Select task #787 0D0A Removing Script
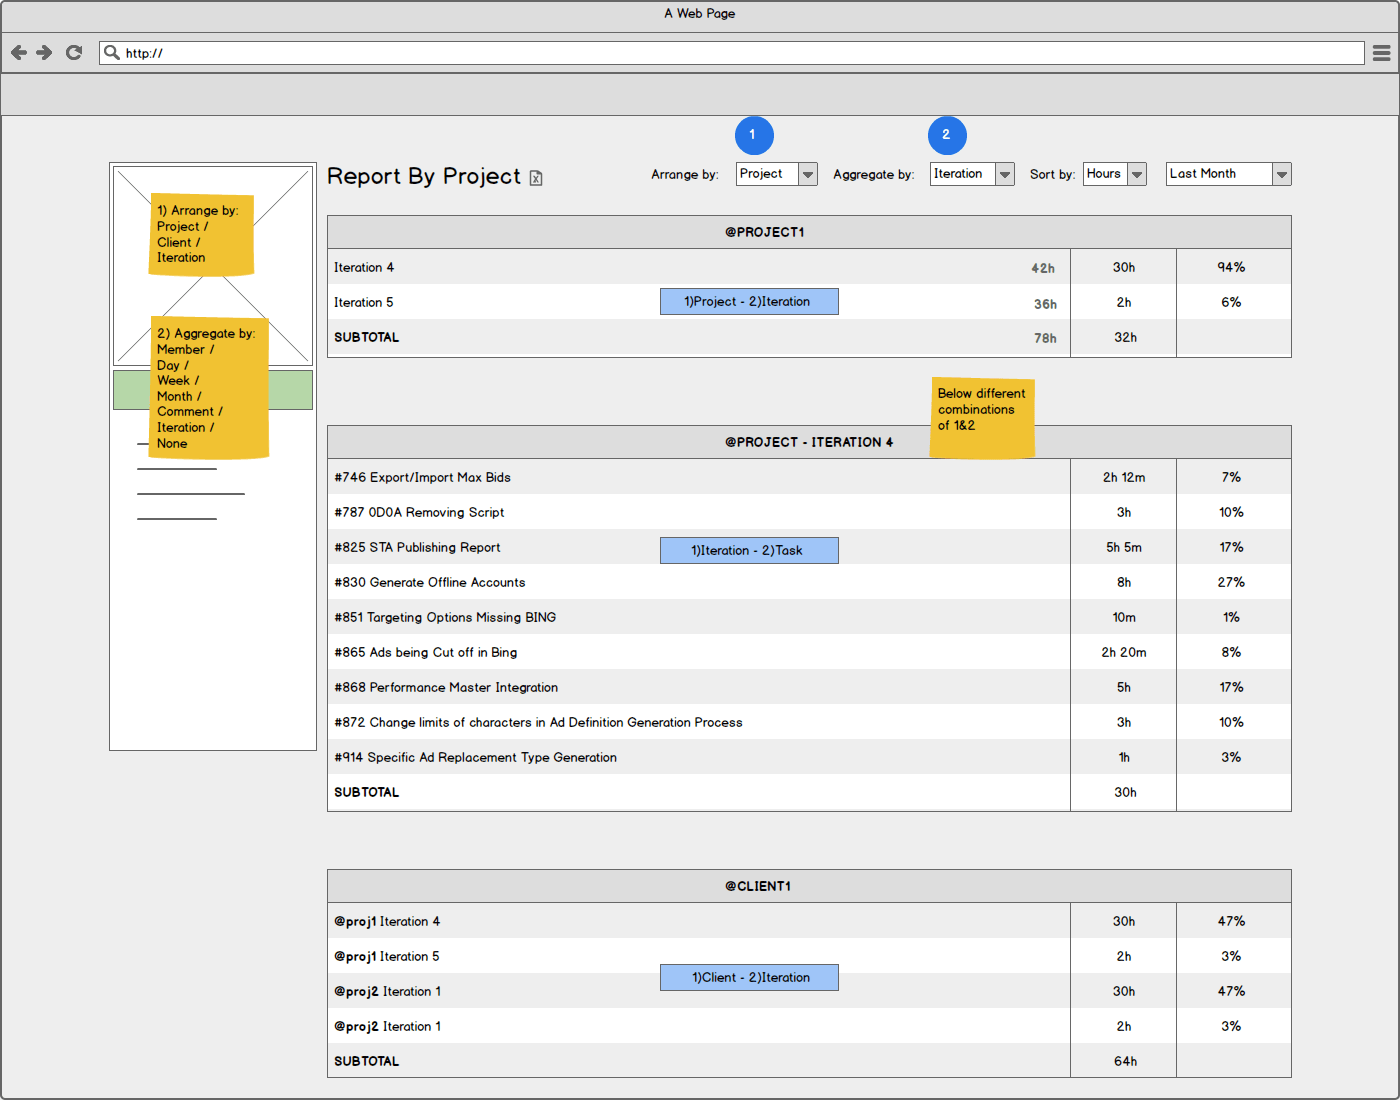The image size is (1400, 1100). [x=809, y=512]
